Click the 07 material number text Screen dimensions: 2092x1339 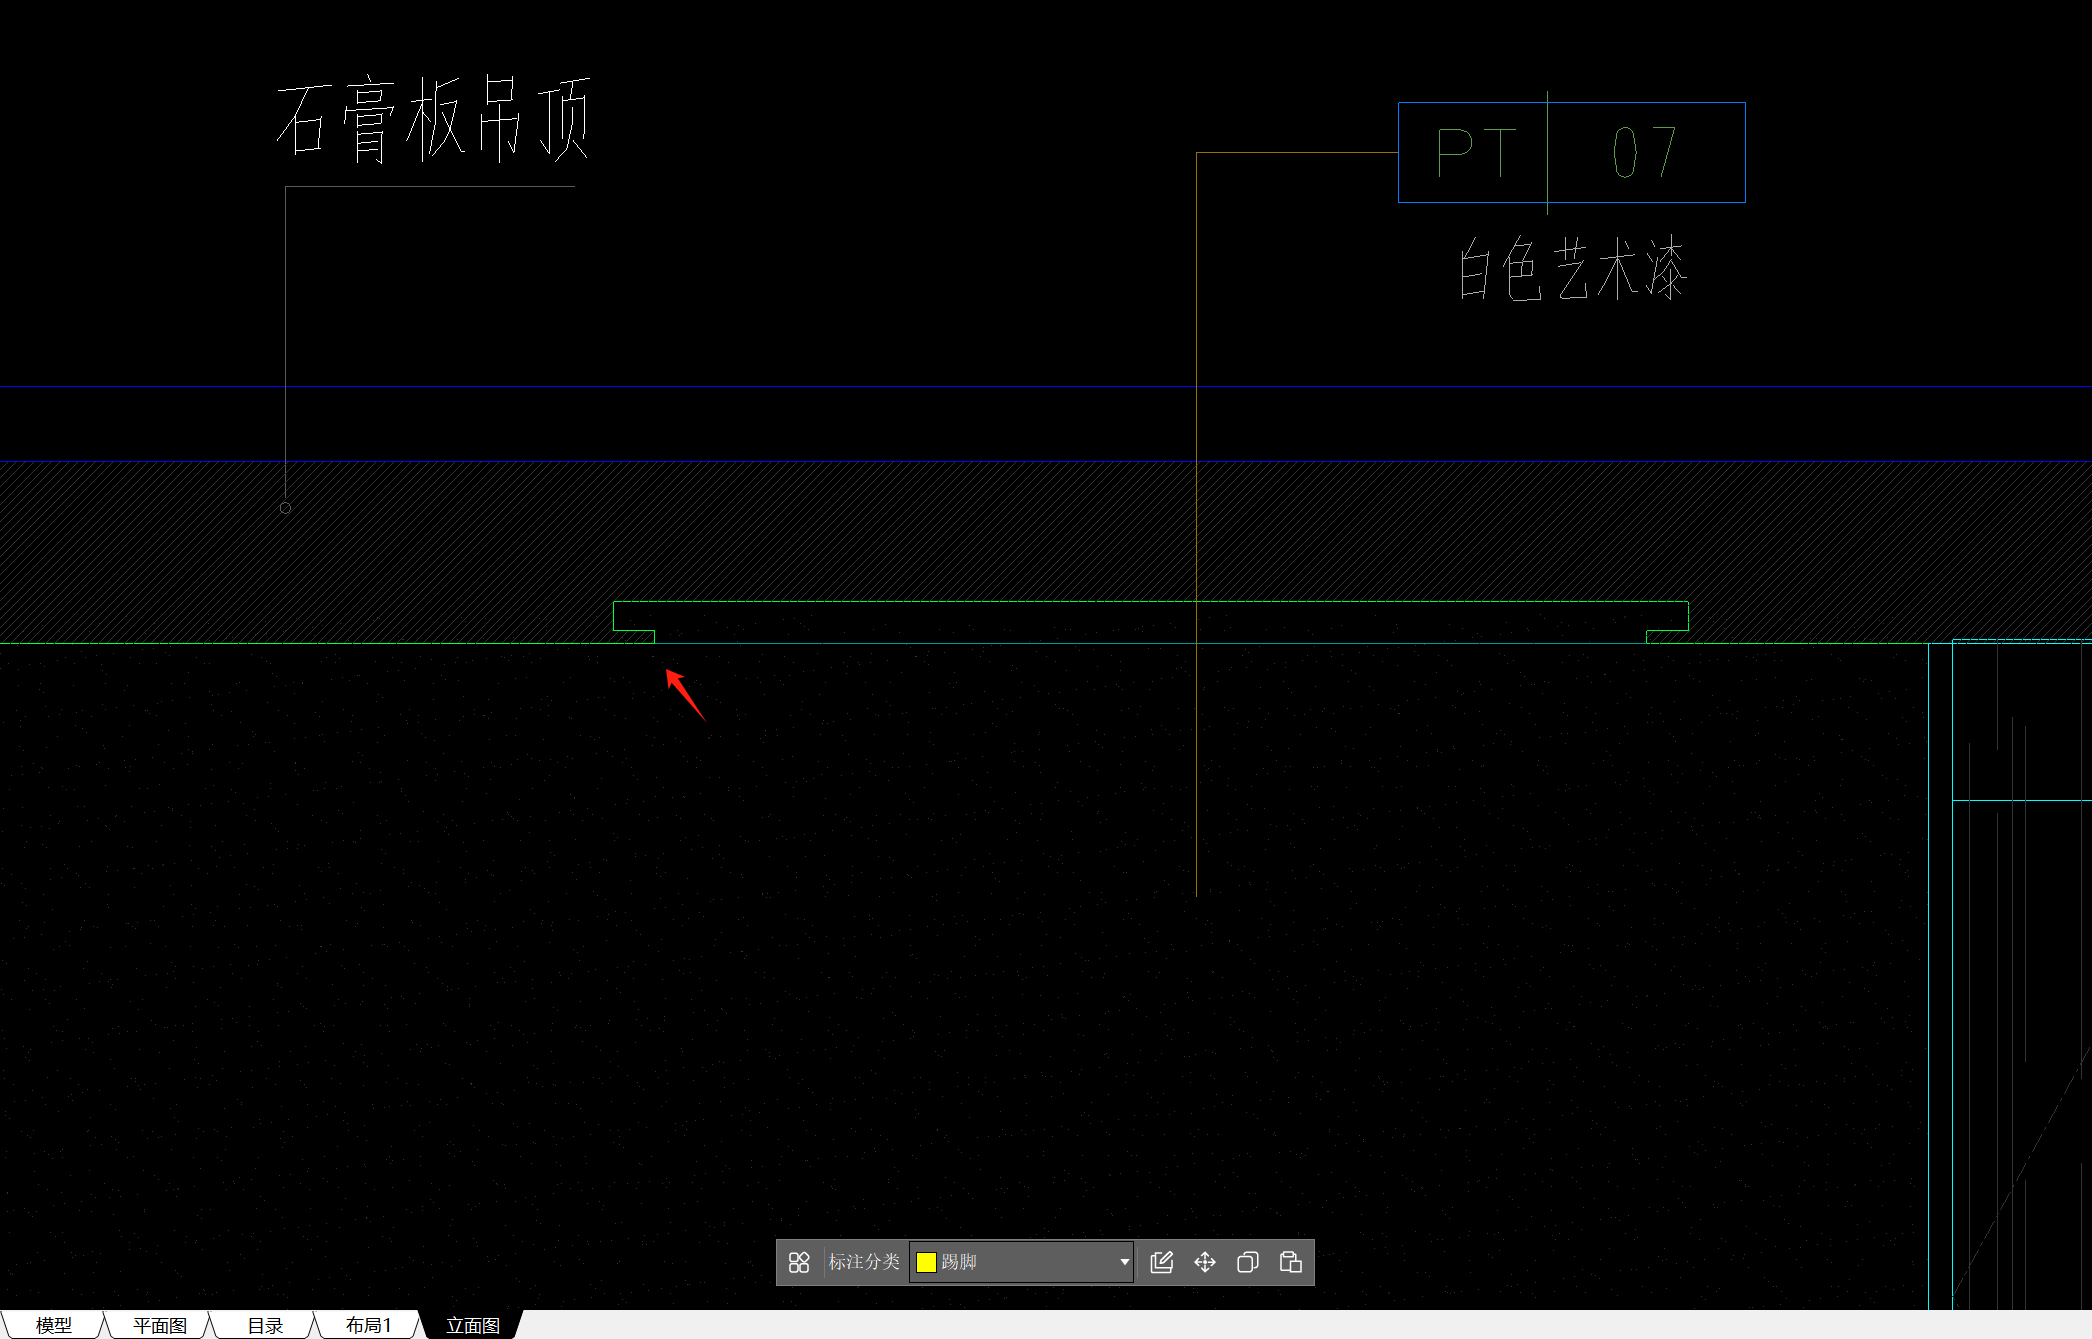[1644, 153]
